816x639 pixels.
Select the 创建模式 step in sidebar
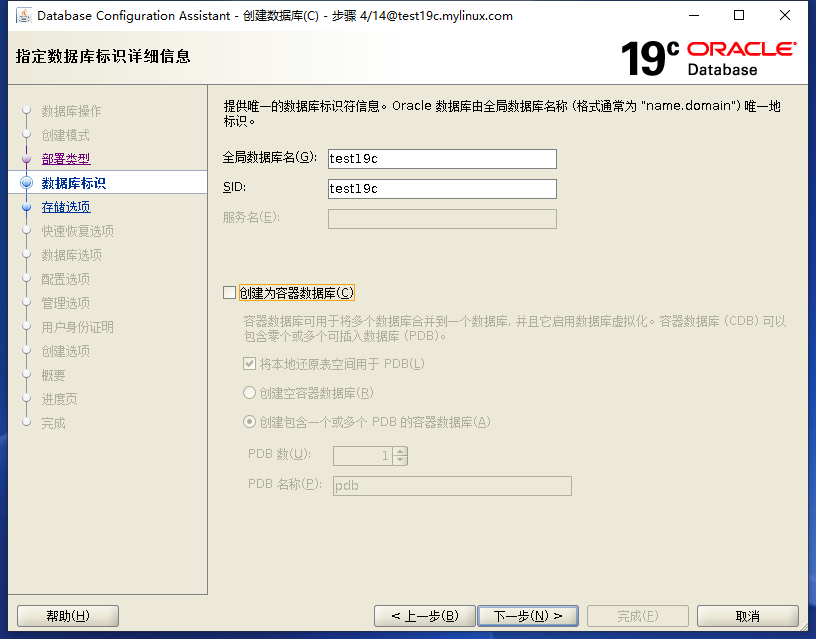click(x=66, y=135)
